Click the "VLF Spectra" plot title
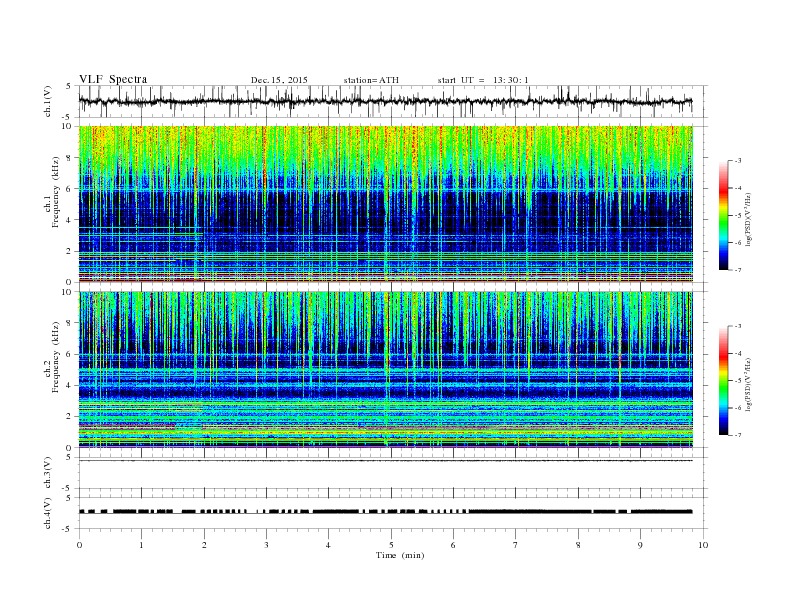Screen dimensions: 792x612 [113, 79]
